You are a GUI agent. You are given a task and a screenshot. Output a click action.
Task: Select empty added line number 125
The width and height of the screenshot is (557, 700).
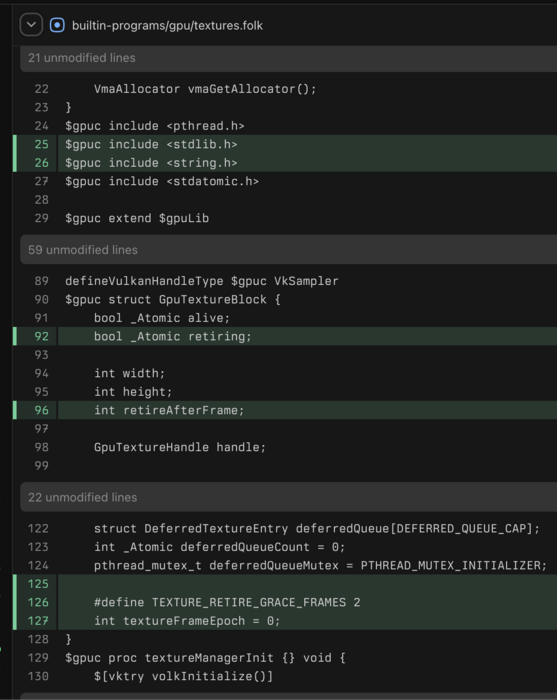point(38,584)
